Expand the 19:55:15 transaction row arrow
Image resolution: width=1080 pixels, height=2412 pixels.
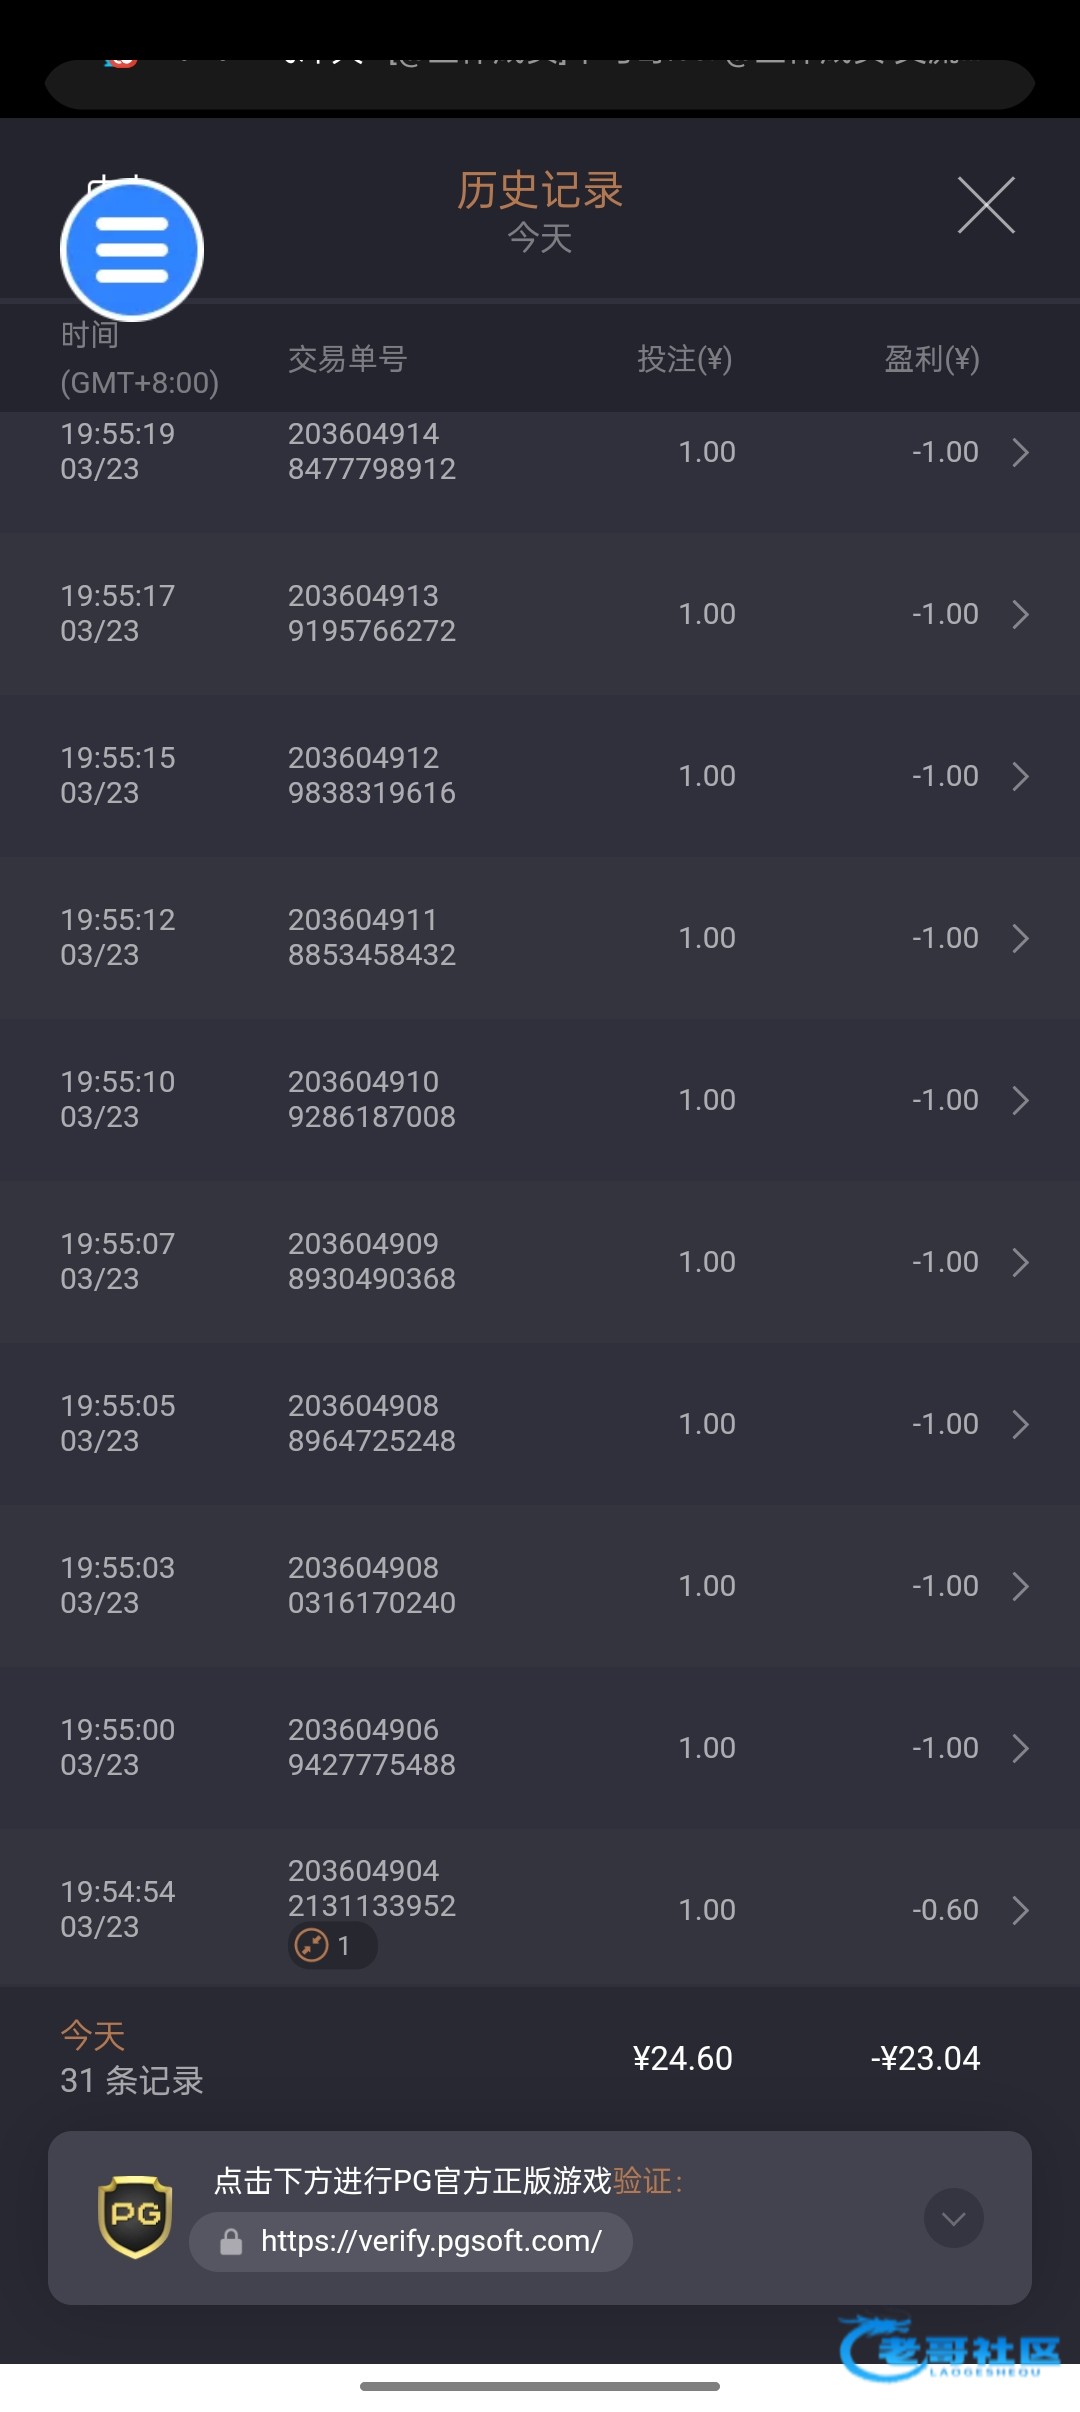[x=1020, y=776]
